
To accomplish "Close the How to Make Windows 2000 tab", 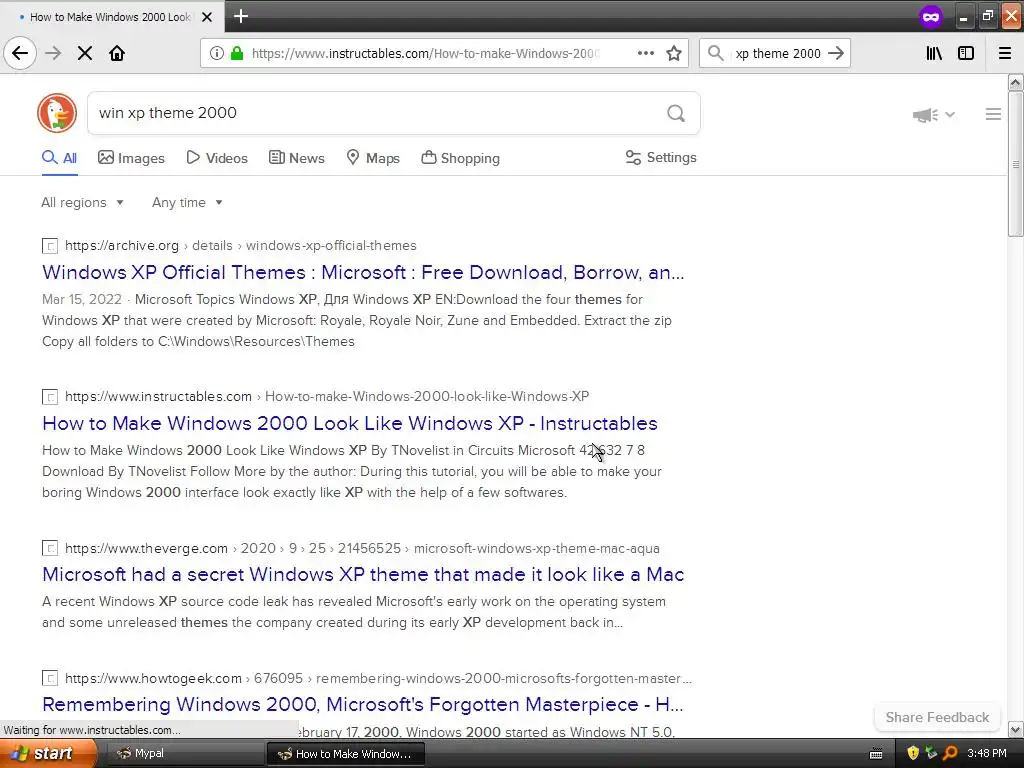I will [x=207, y=17].
